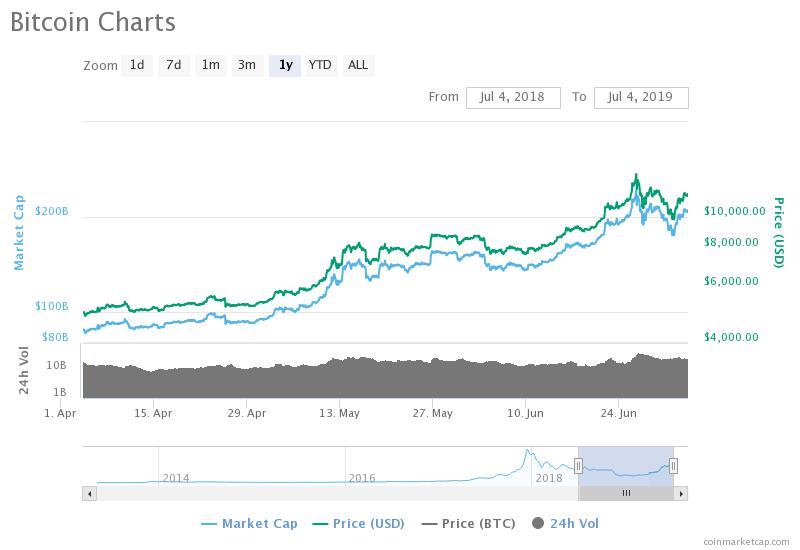Click the 1B volume axis label
This screenshot has width=800, height=550.
pyautogui.click(x=60, y=392)
